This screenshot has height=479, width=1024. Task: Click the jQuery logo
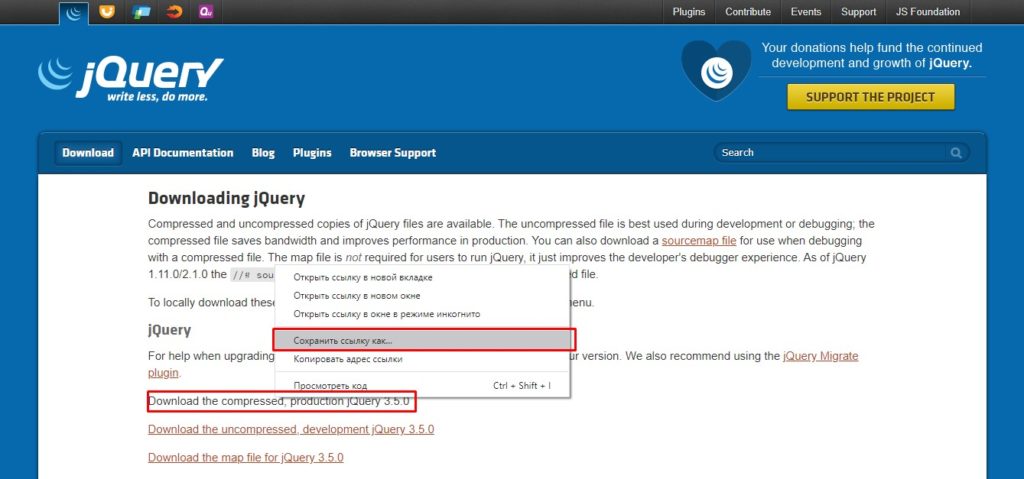point(131,78)
